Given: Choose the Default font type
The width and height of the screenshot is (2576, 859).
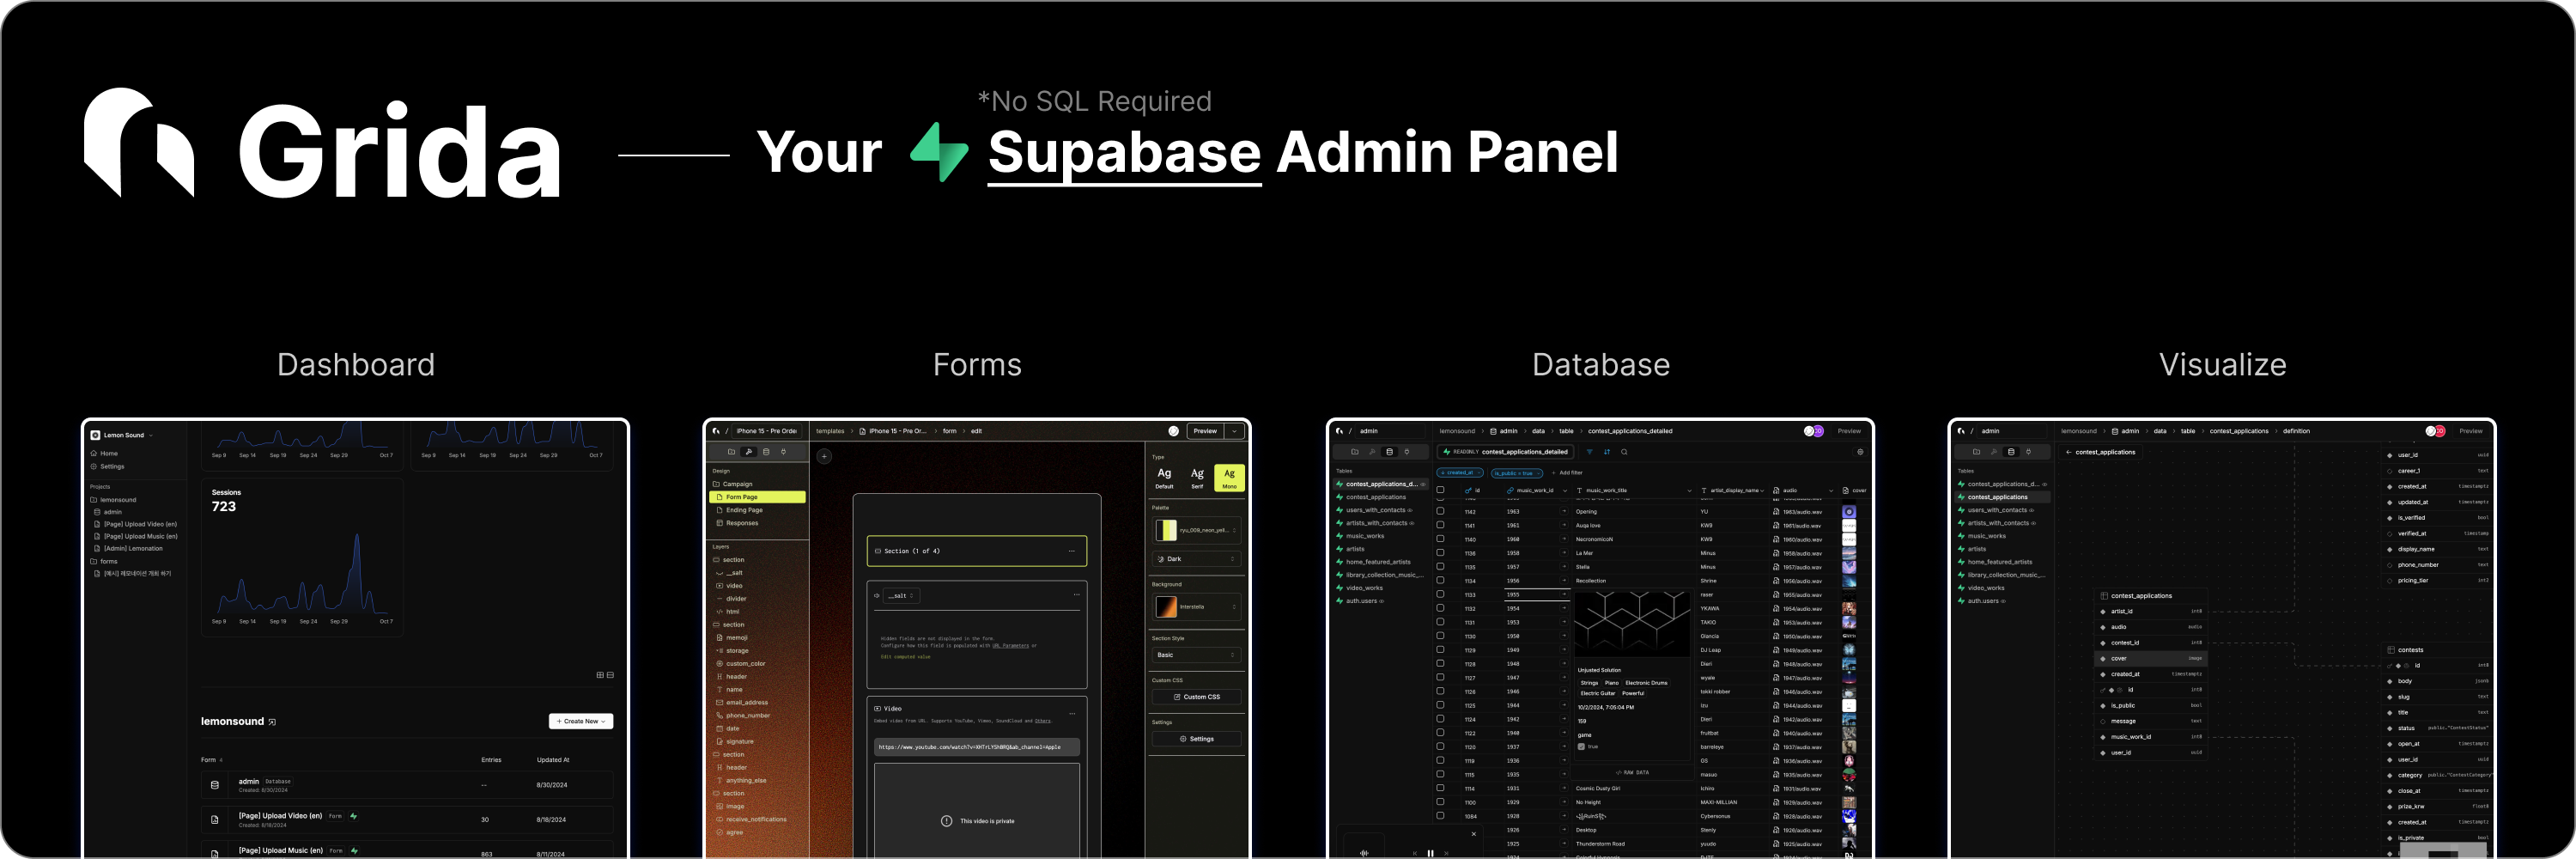Looking at the screenshot, I should pos(1164,477).
